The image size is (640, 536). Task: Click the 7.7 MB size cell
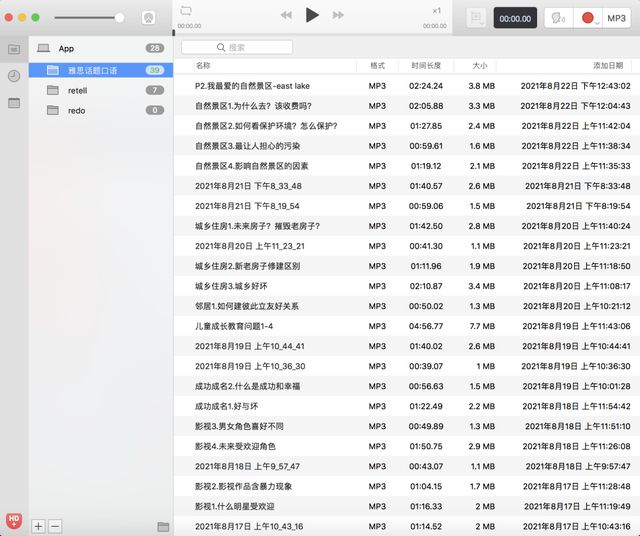(x=482, y=326)
